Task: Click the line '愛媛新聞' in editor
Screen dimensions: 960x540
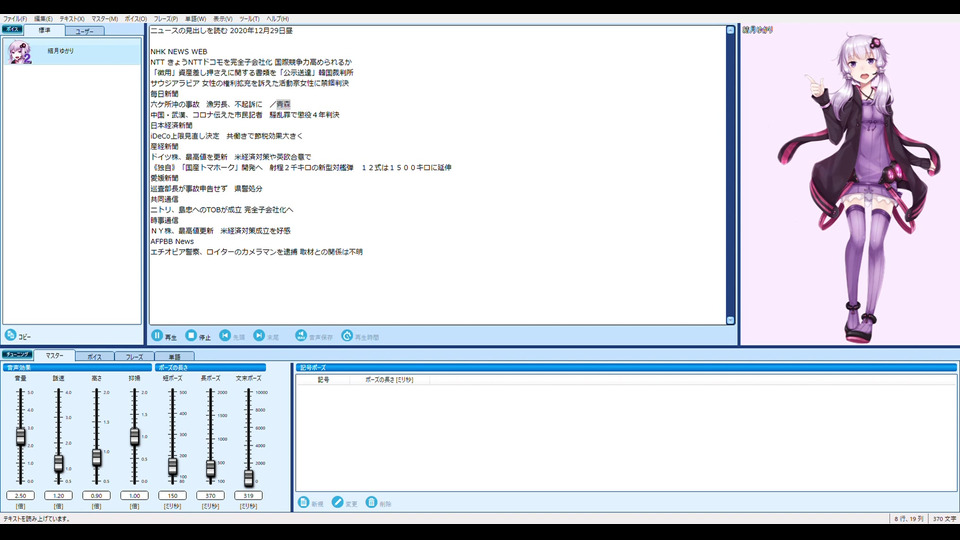Action: click(x=165, y=178)
